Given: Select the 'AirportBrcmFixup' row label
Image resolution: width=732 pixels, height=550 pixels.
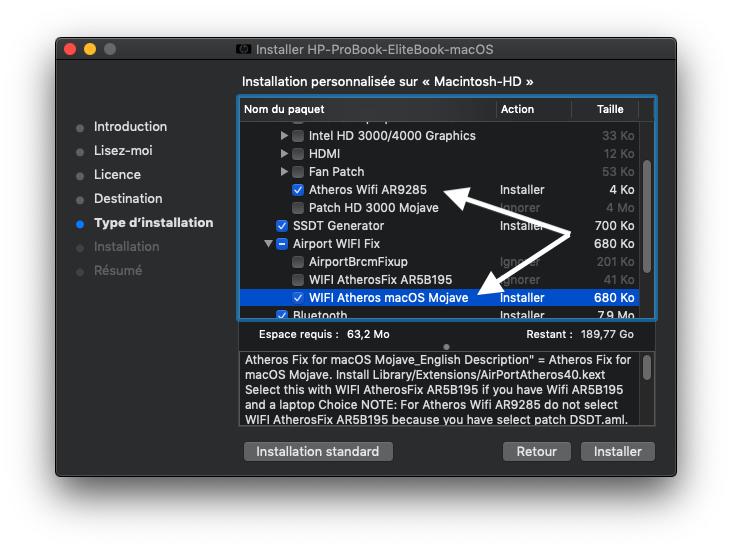Looking at the screenshot, I should point(359,262).
